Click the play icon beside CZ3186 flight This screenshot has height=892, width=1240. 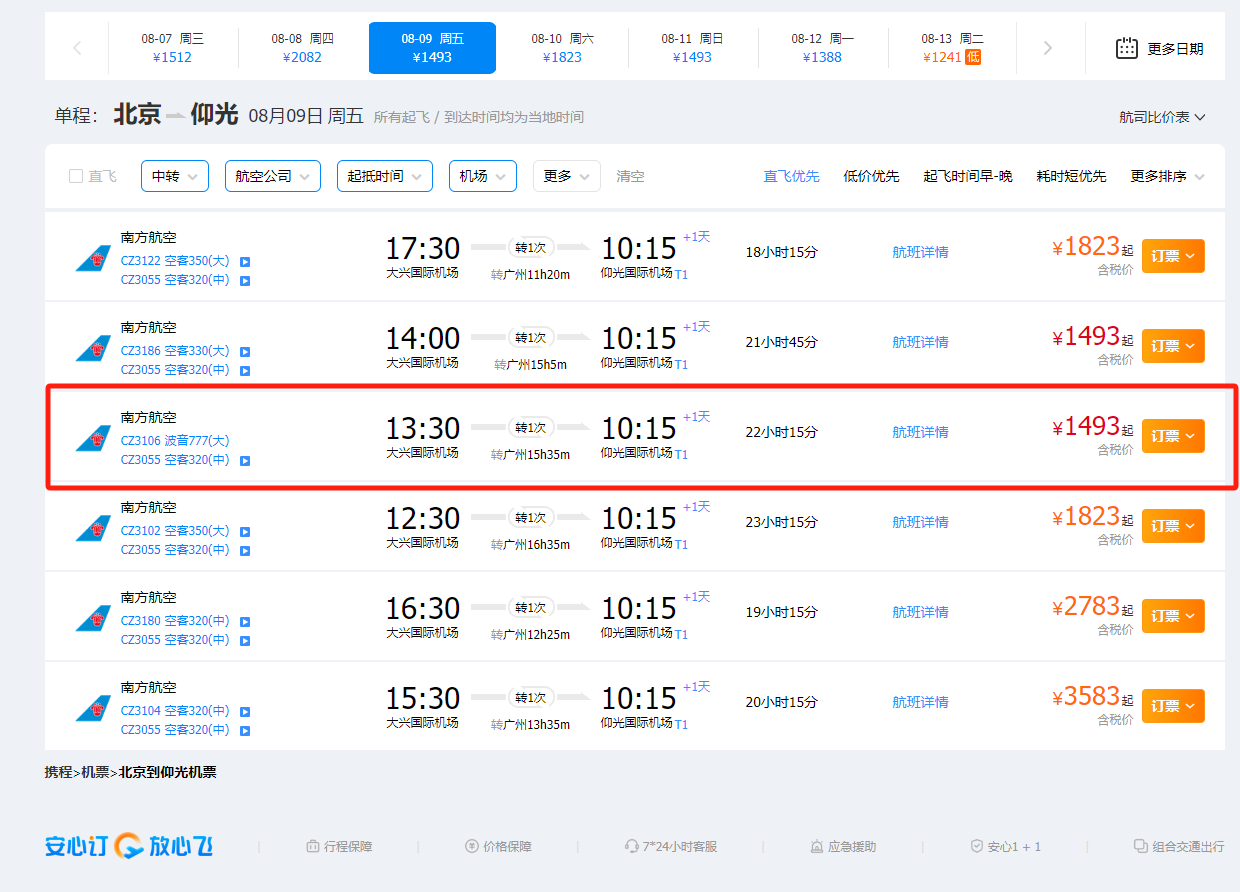(x=245, y=352)
